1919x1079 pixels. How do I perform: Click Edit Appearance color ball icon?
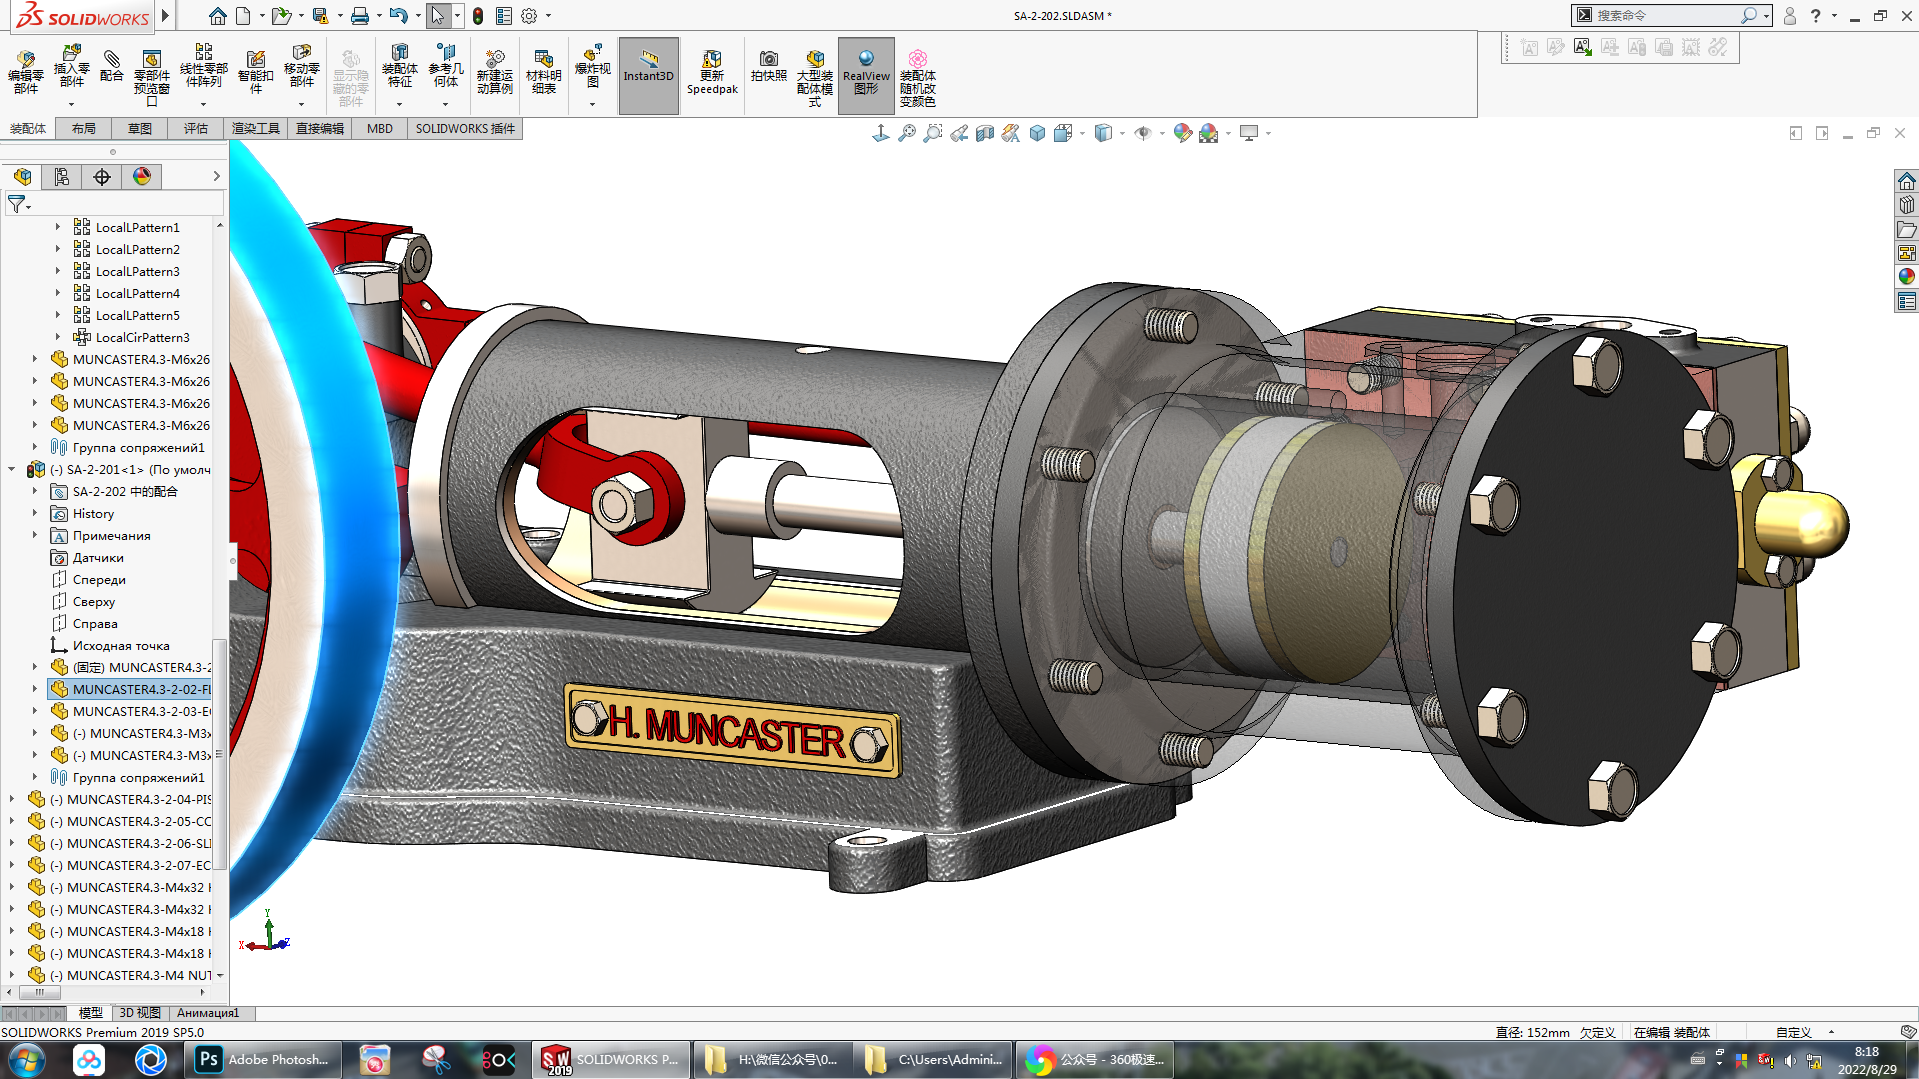click(1183, 133)
